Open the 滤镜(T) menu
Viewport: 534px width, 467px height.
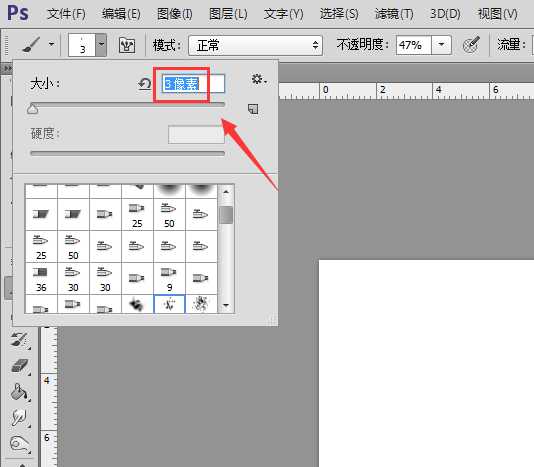[x=394, y=14]
